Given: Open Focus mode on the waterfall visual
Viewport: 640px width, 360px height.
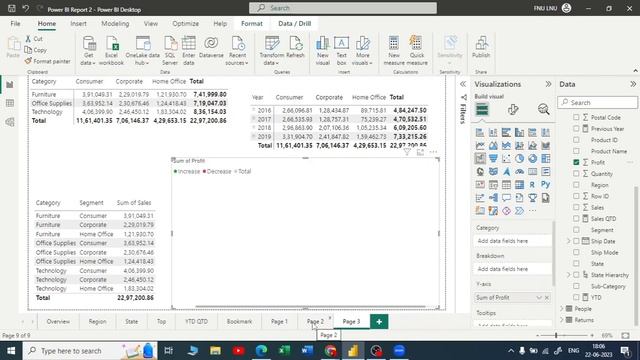Looking at the screenshot, I should click(420, 152).
